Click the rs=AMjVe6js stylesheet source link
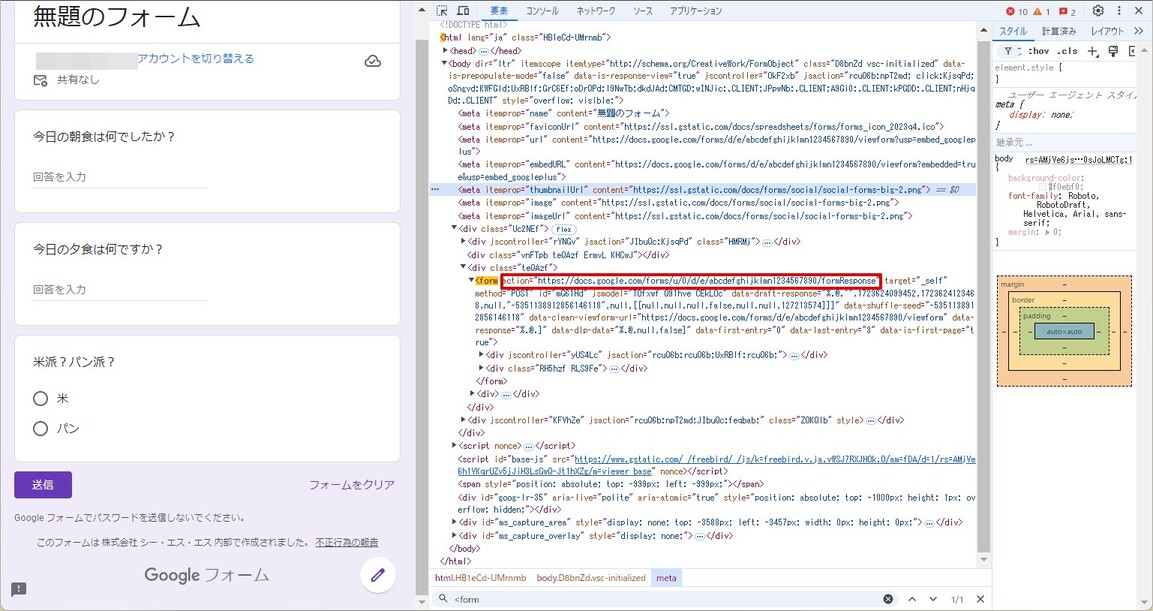This screenshot has width=1153, height=611. coord(1079,160)
